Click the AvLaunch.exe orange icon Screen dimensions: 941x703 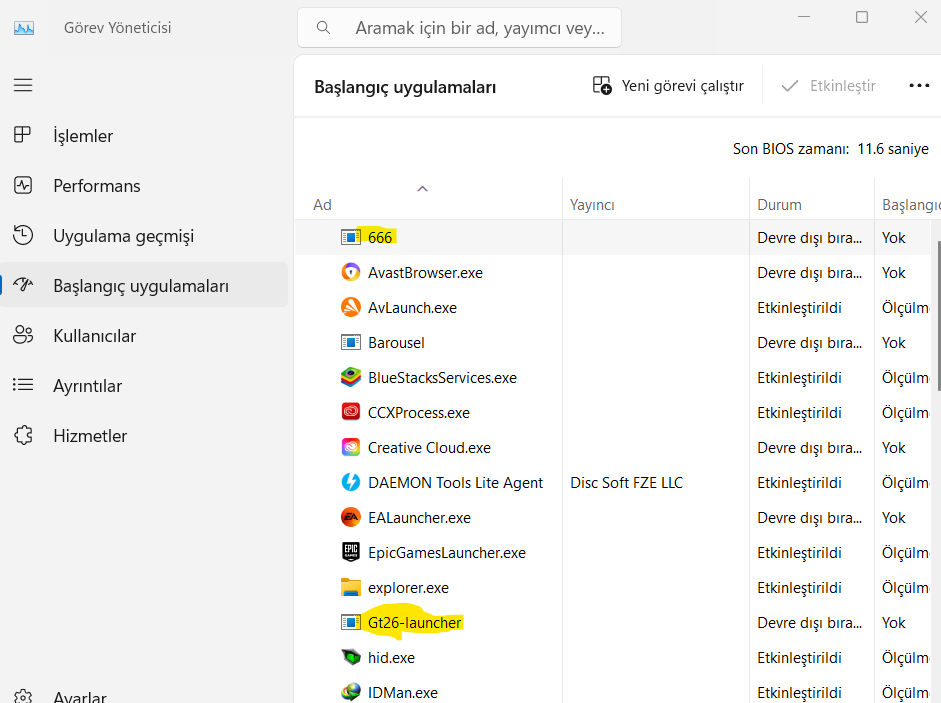point(350,307)
